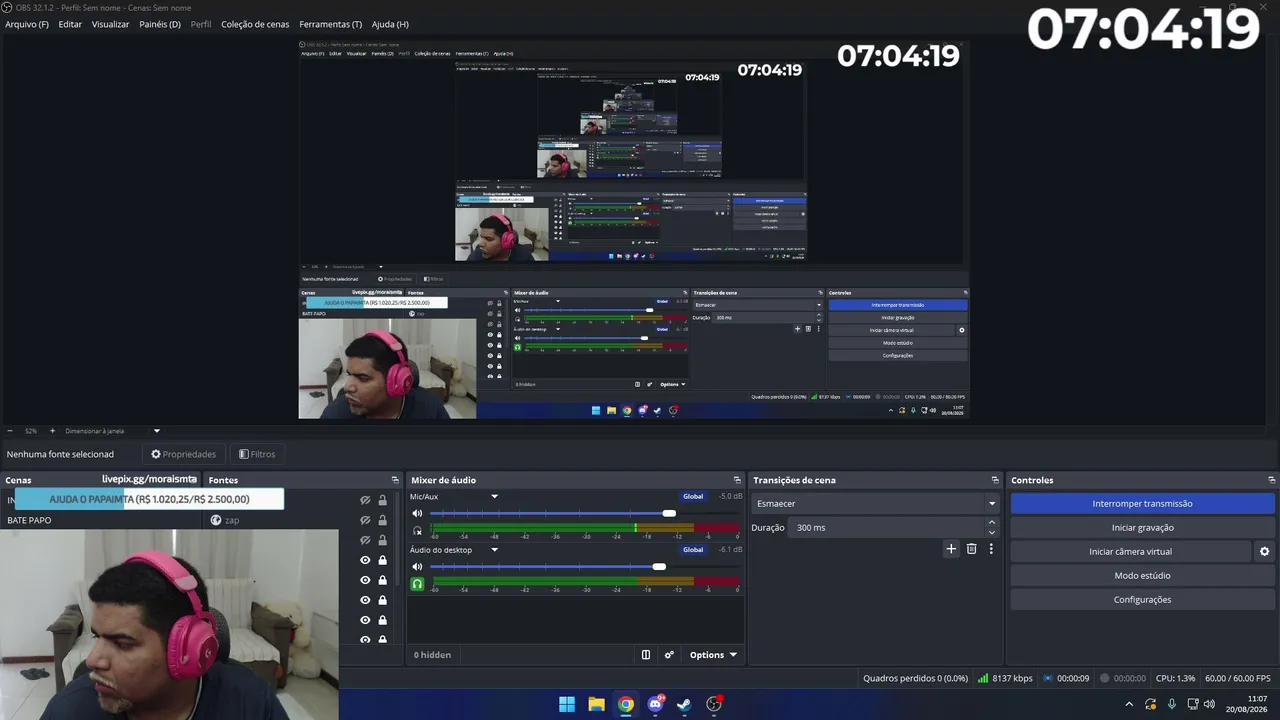The height and width of the screenshot is (720, 1280).
Task: Toggle the audio mixer layout icon
Action: [646, 655]
